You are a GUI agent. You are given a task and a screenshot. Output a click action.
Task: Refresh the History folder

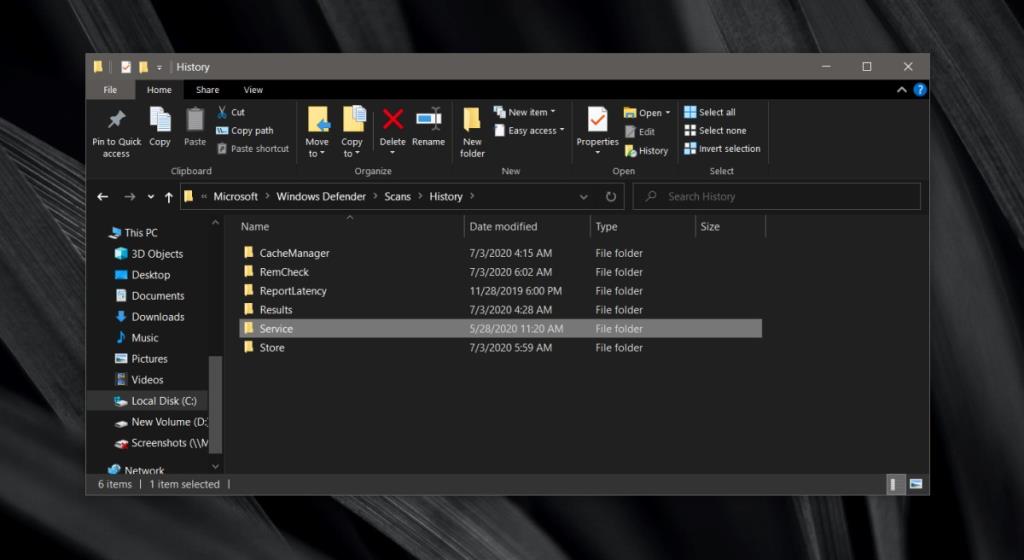611,196
